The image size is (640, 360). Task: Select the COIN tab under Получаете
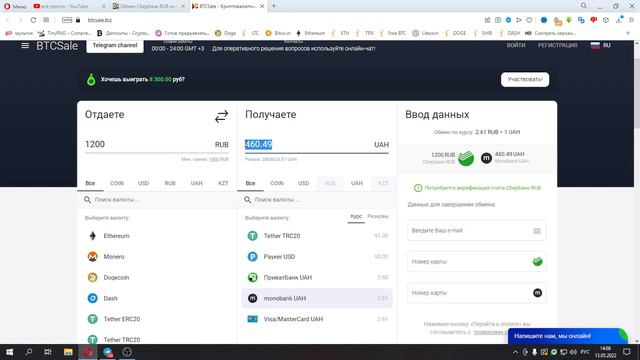click(277, 183)
